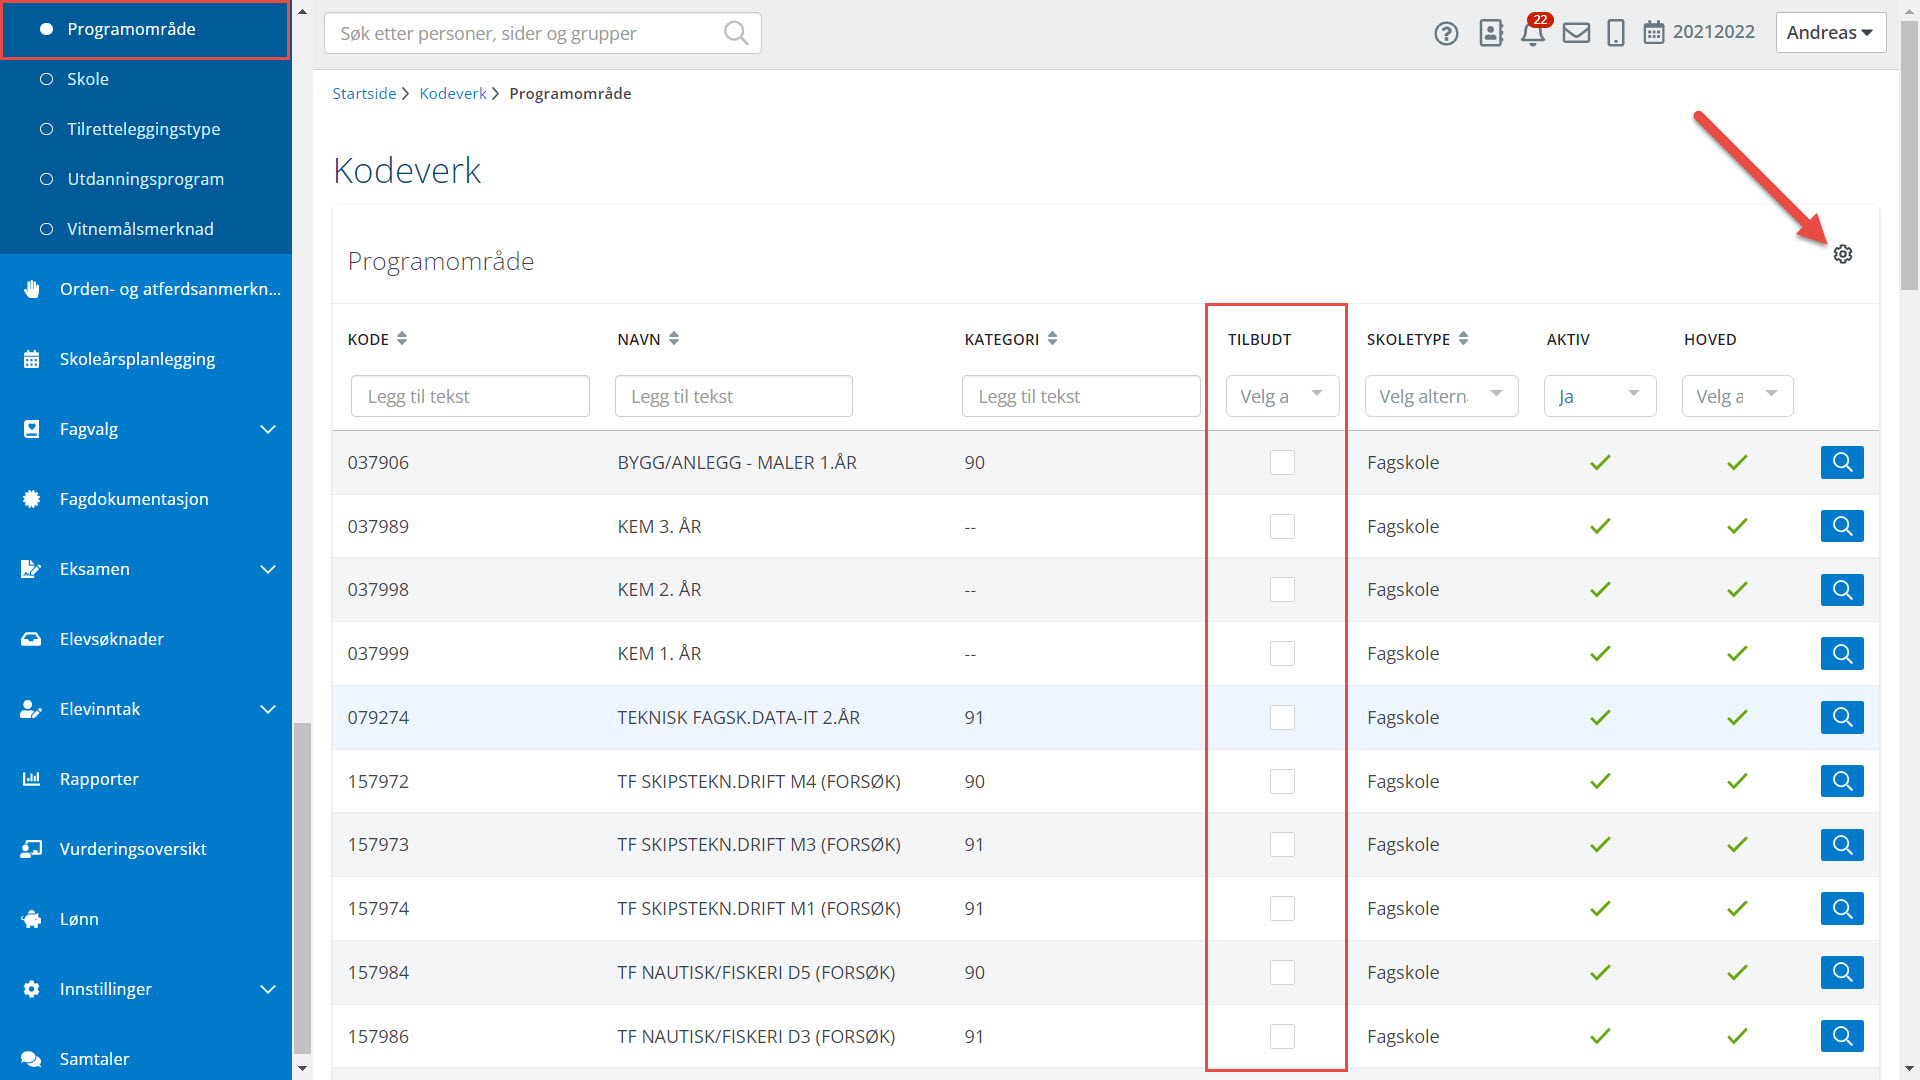Go to Kodeverk breadcrumb link
The height and width of the screenshot is (1080, 1920).
point(453,93)
